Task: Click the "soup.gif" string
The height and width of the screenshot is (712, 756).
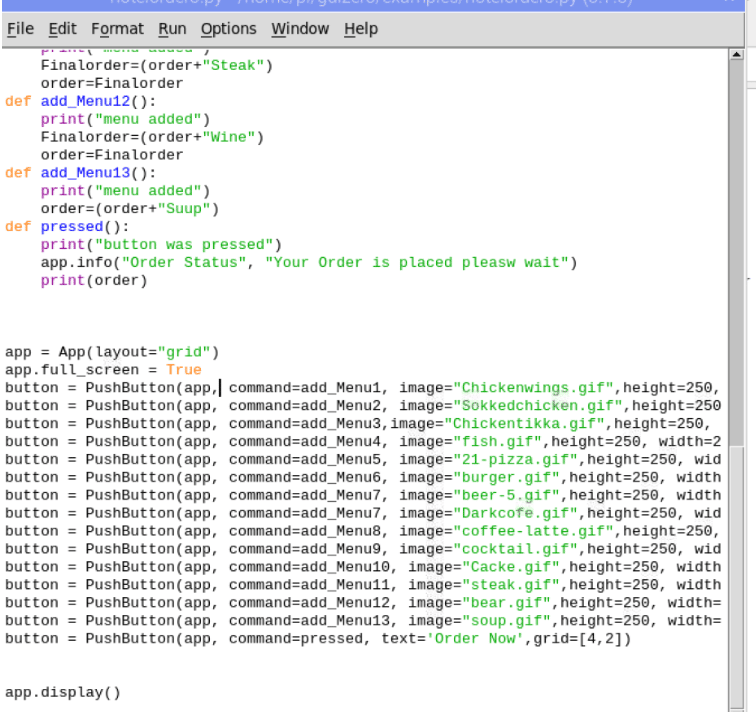Action: 497,621
